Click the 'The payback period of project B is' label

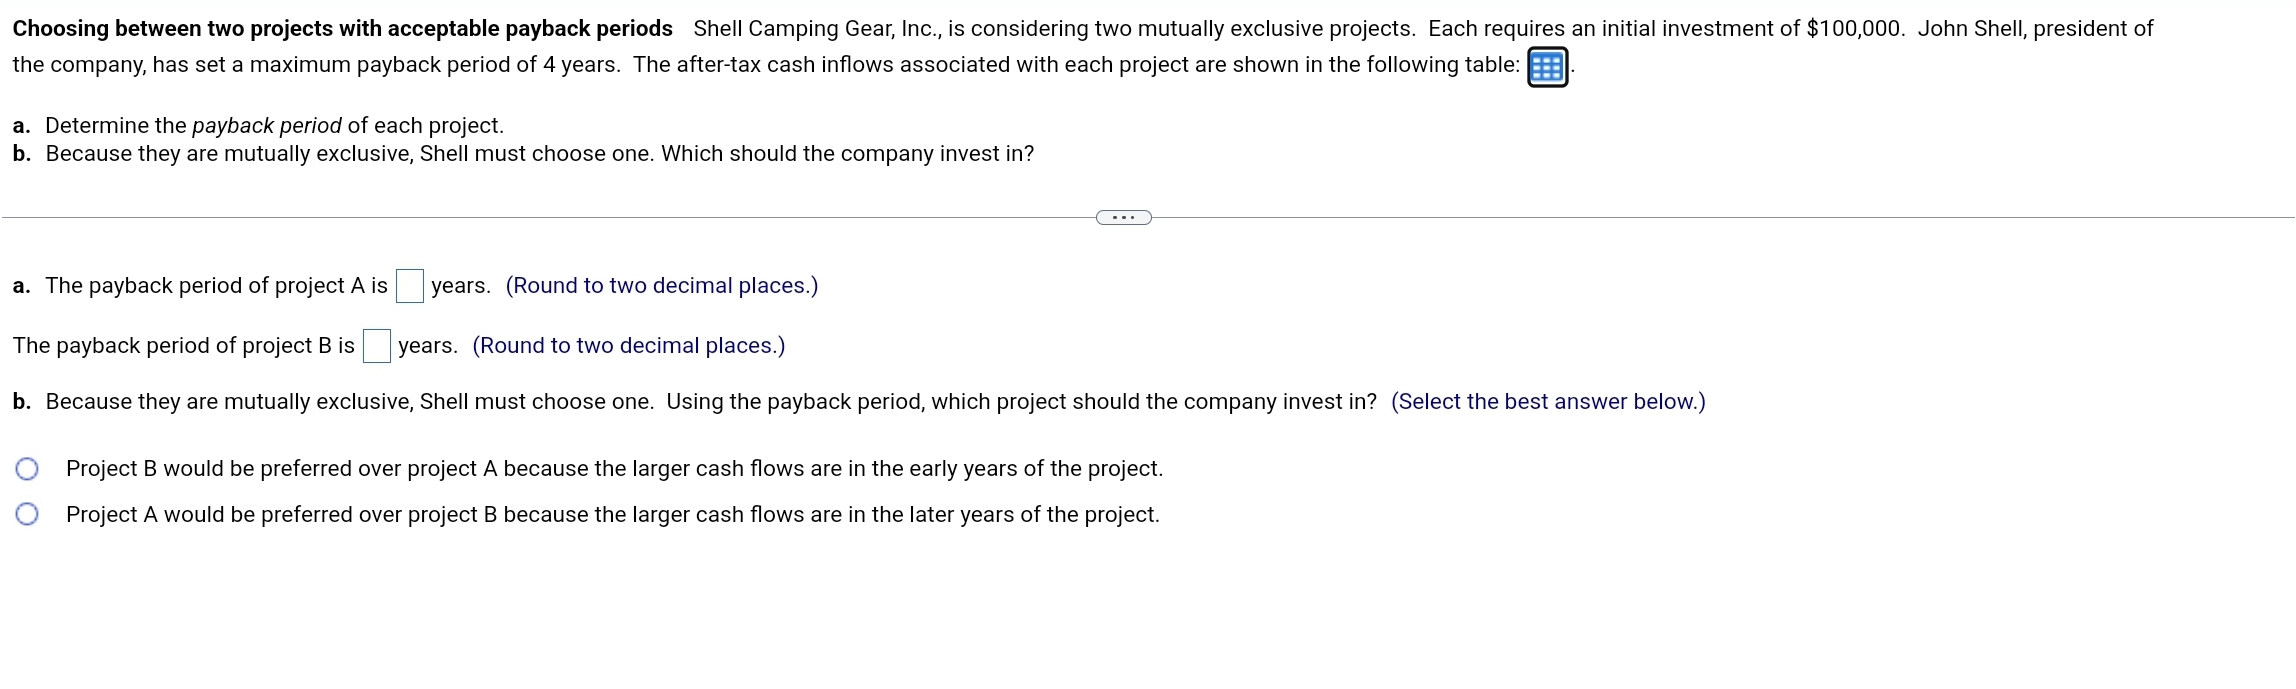click(183, 346)
